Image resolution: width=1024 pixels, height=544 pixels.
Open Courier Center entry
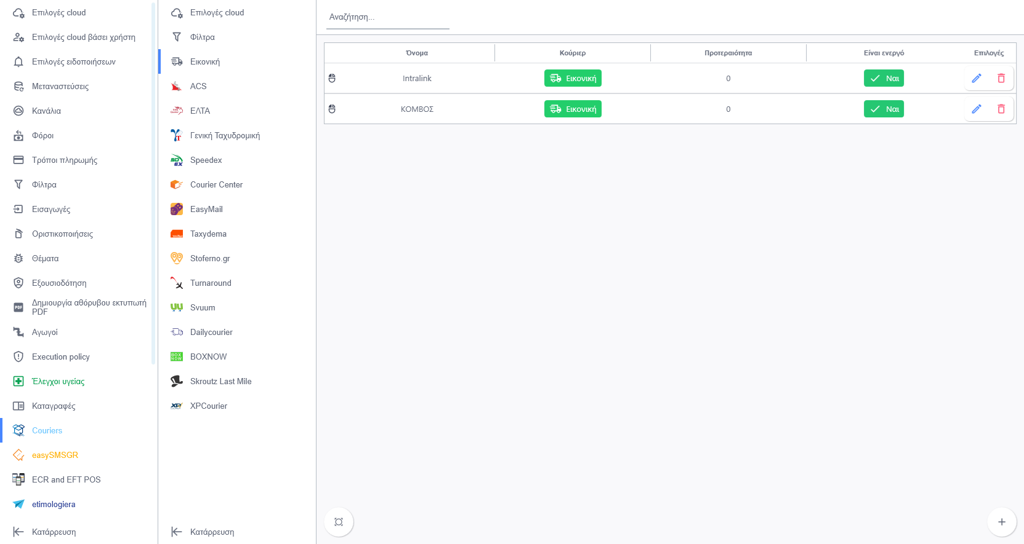216,185
